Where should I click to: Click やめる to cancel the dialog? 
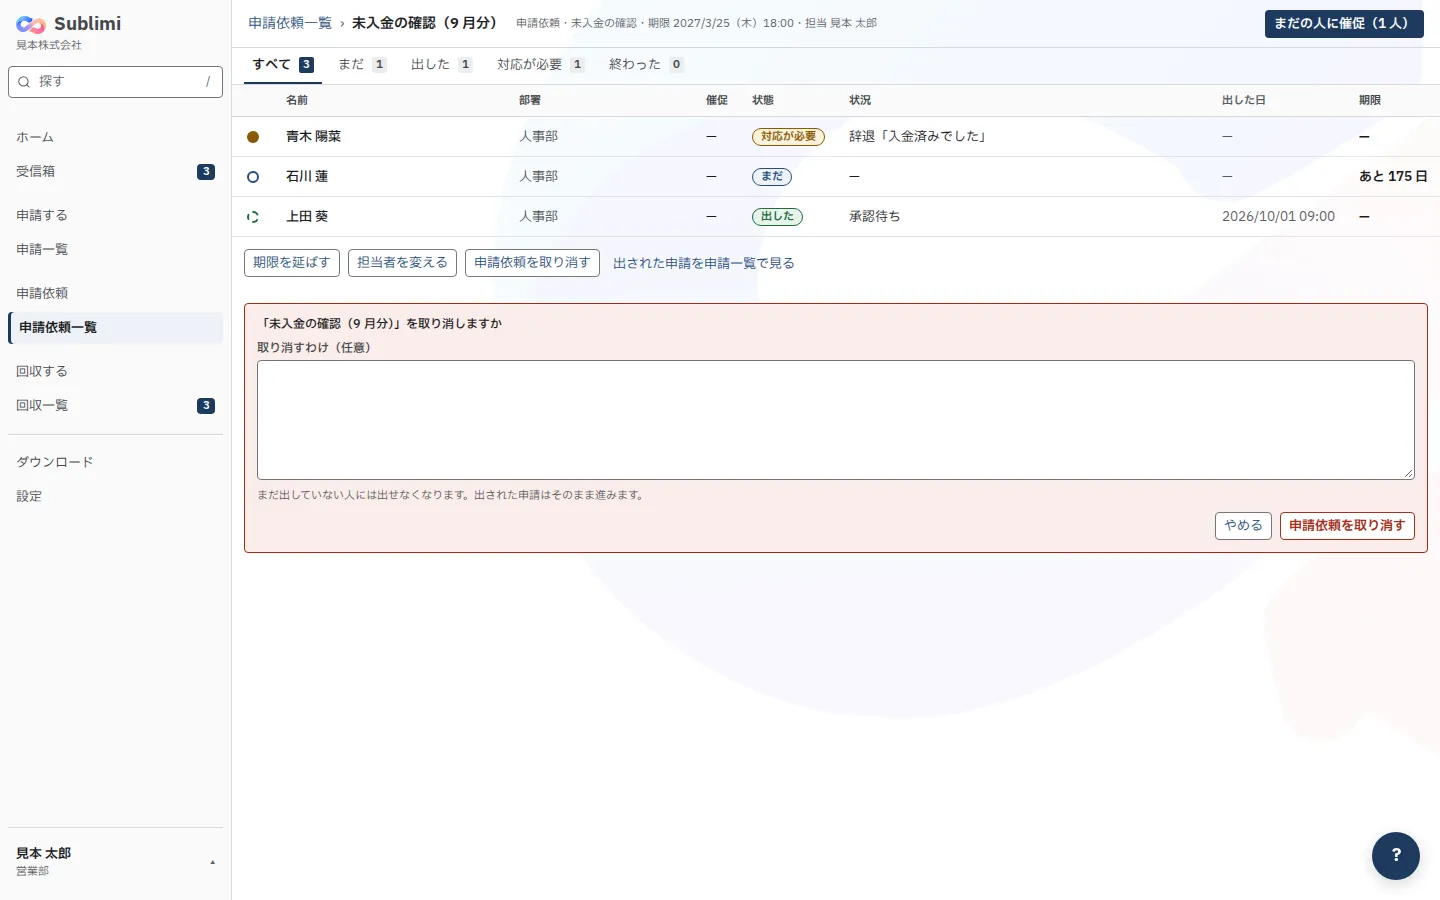pos(1243,526)
